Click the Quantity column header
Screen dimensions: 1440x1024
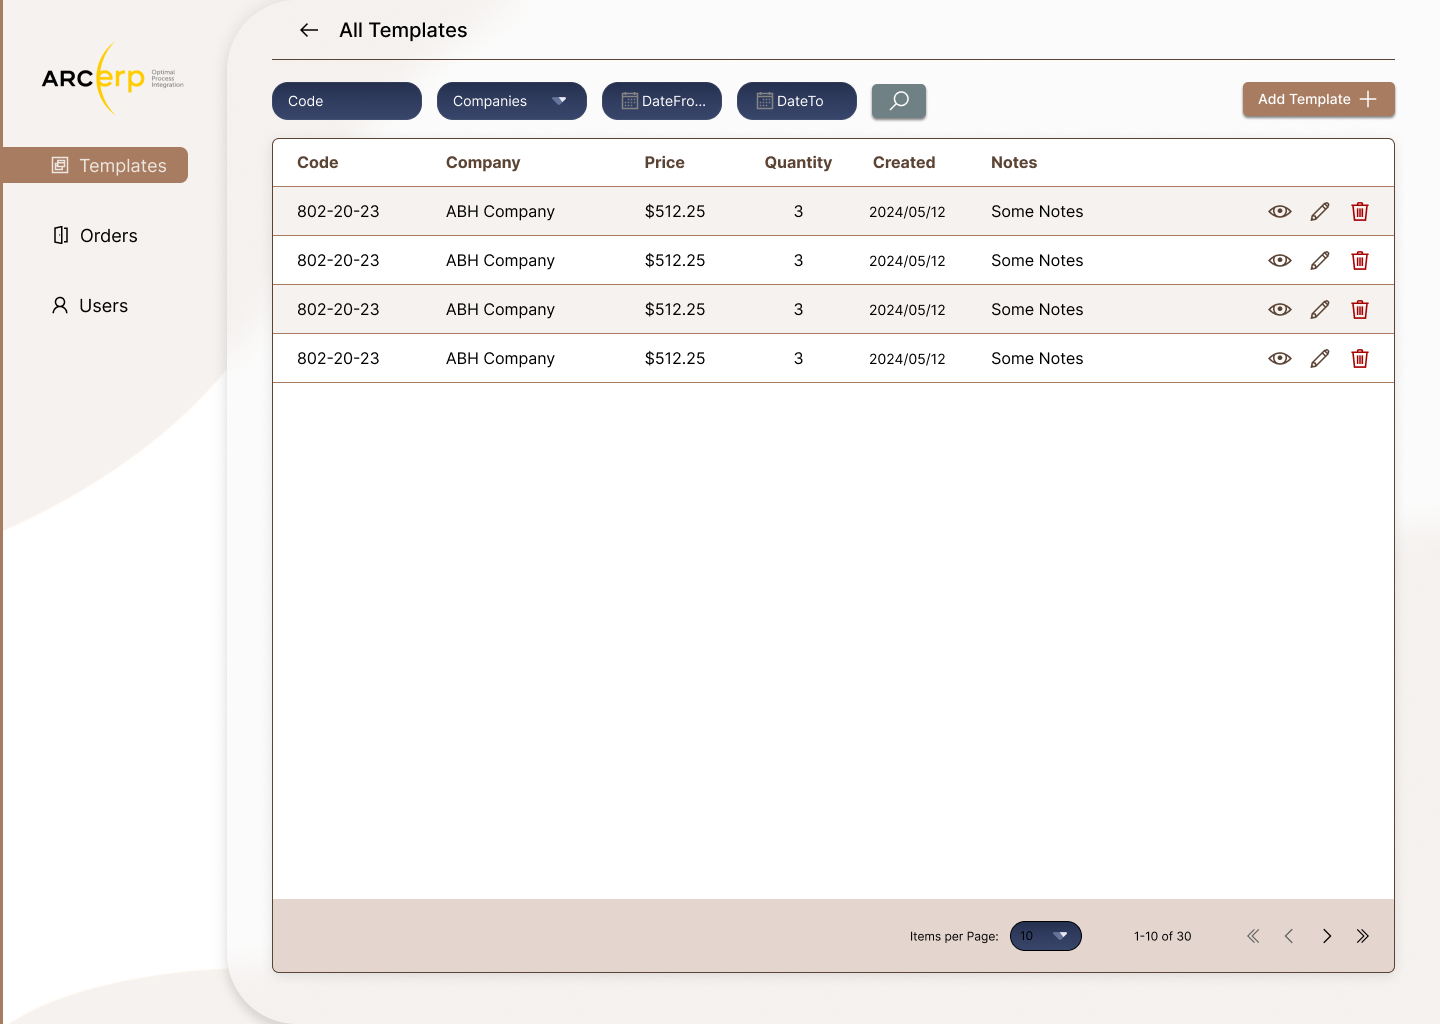tap(798, 162)
